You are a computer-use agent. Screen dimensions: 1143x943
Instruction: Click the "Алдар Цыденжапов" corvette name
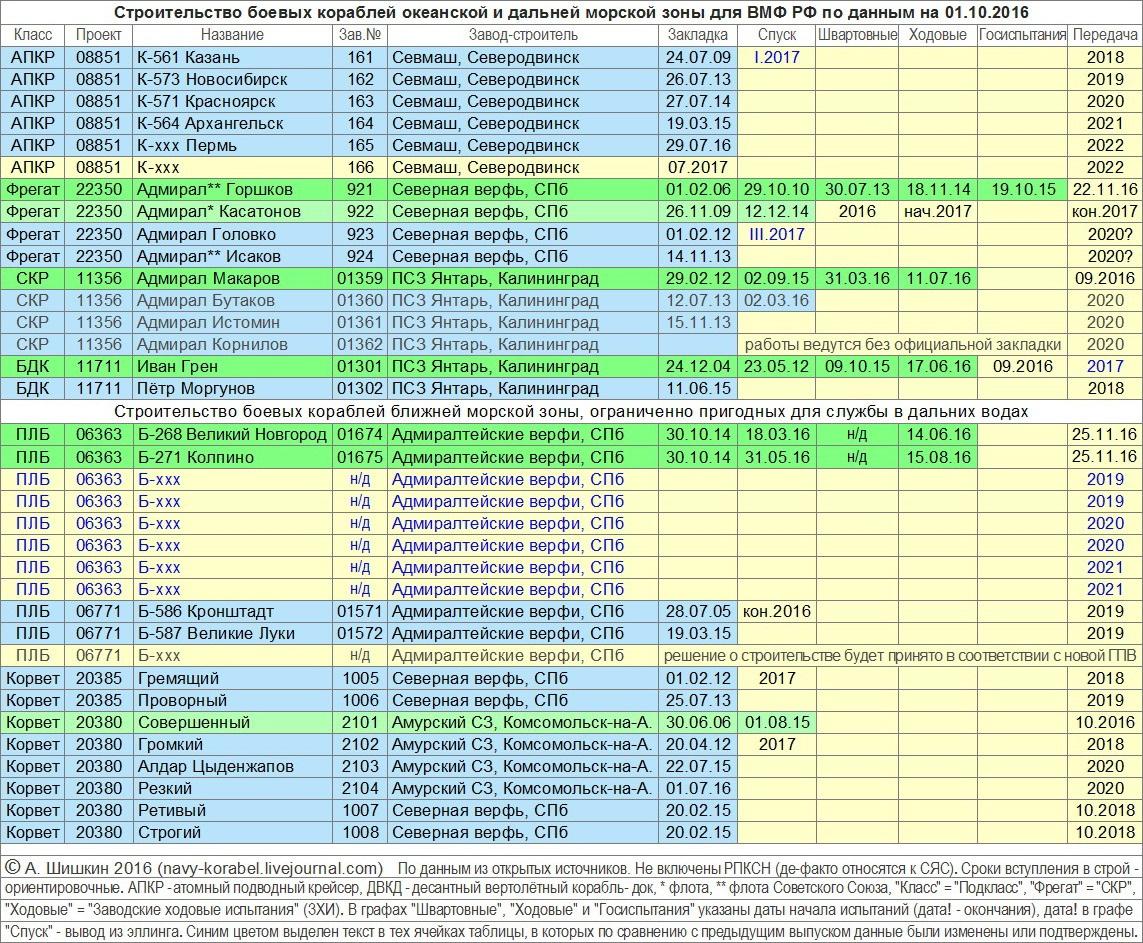click(215, 766)
